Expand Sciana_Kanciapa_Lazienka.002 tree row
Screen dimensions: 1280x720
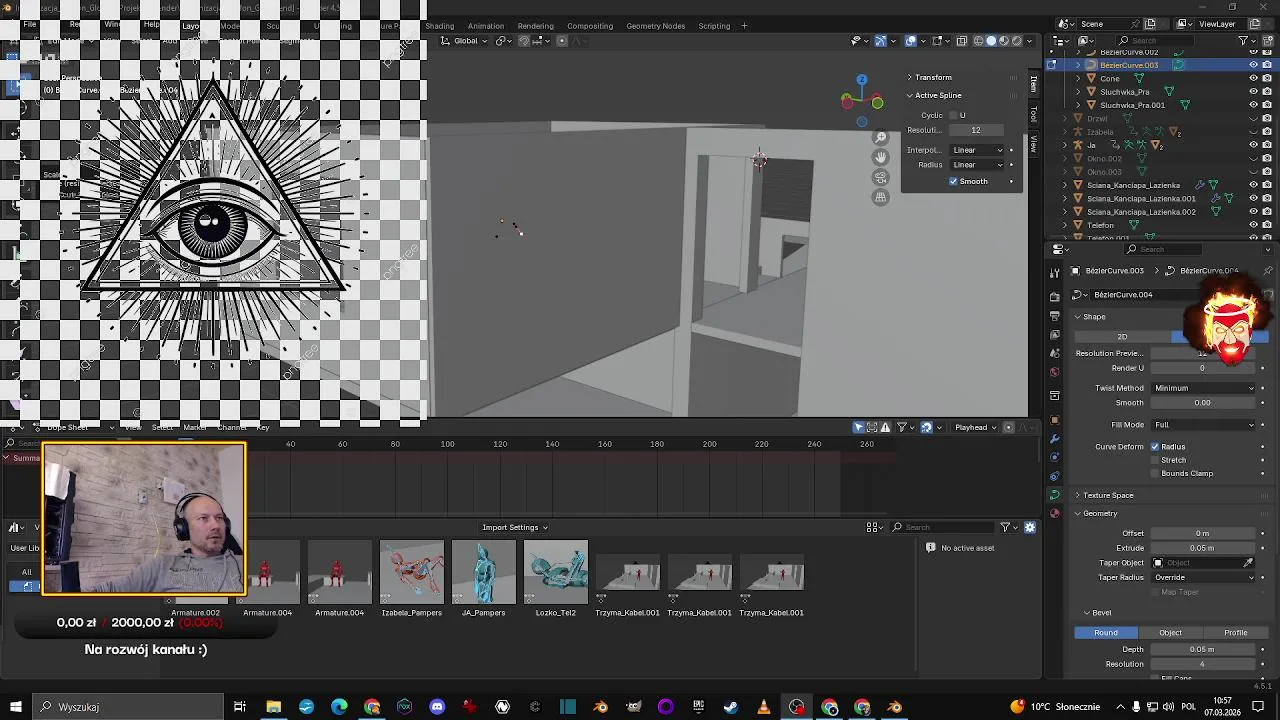coord(1065,212)
